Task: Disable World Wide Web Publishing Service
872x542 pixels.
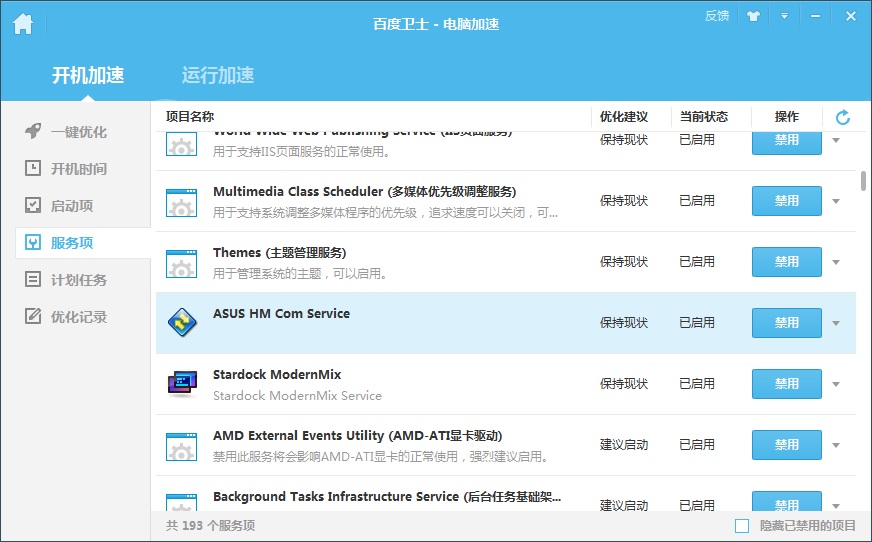Action: [x=786, y=143]
